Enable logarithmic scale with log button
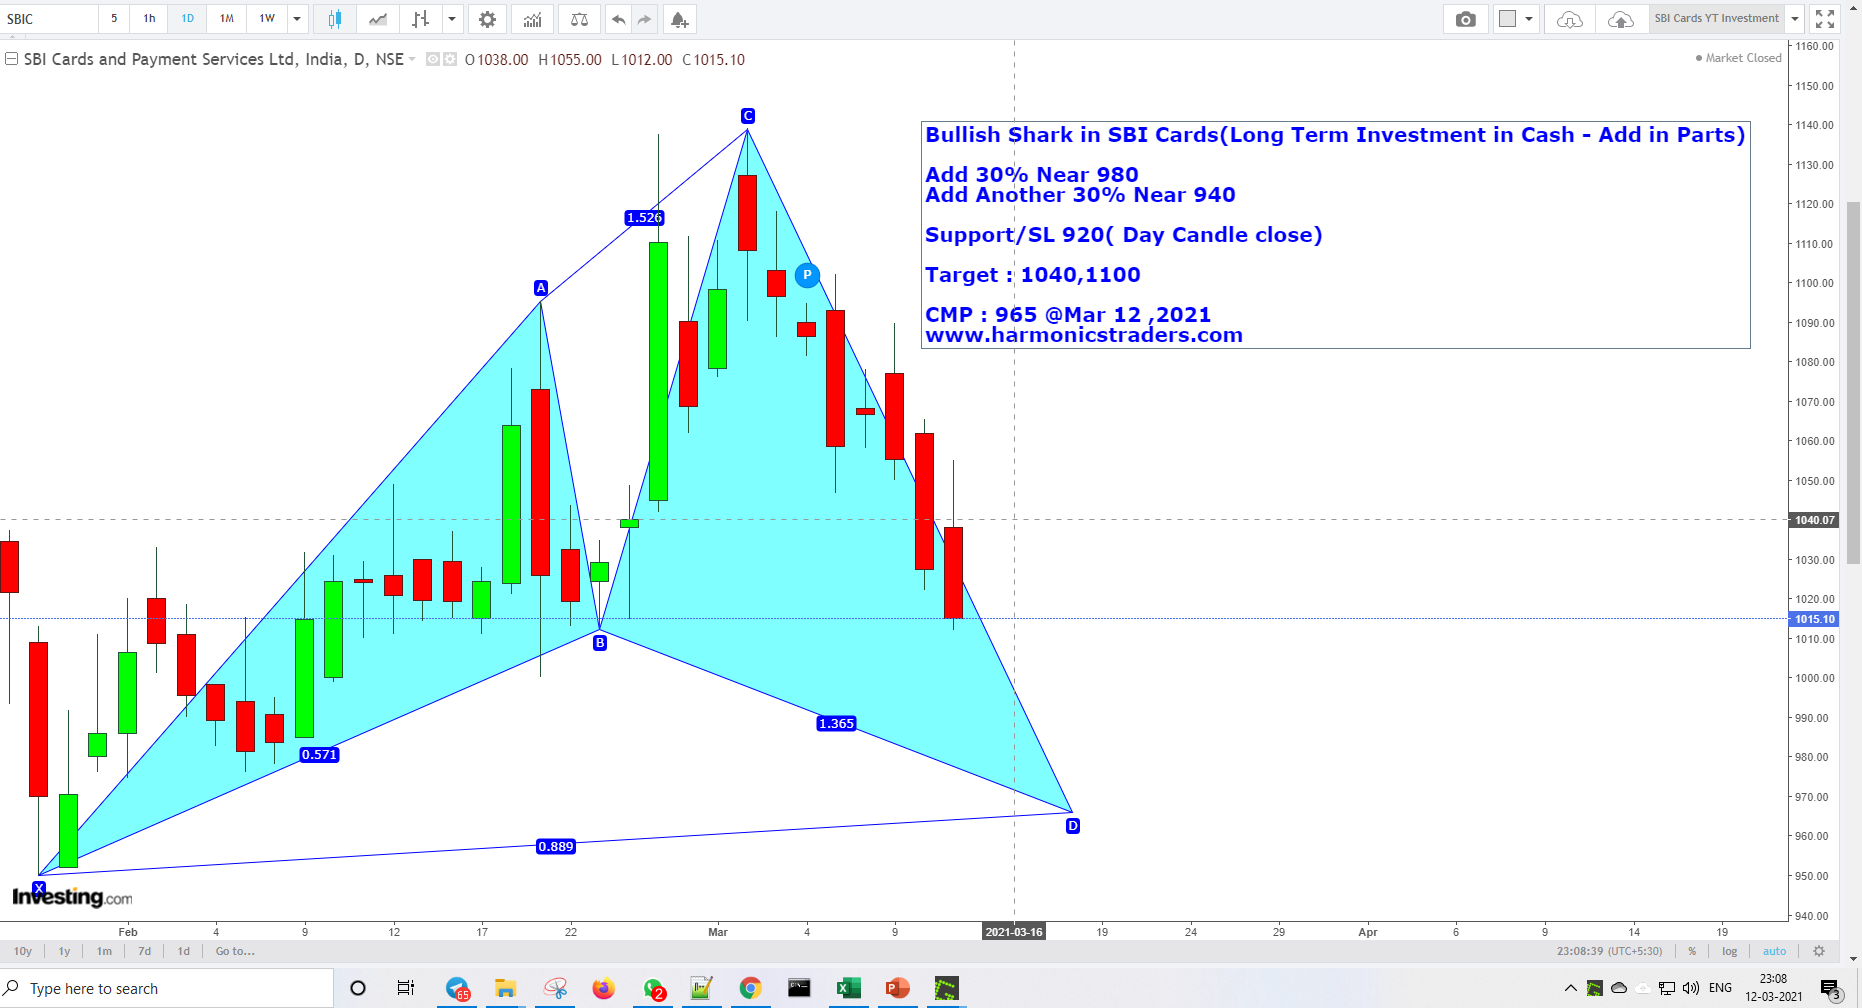The image size is (1862, 1008). (1729, 951)
